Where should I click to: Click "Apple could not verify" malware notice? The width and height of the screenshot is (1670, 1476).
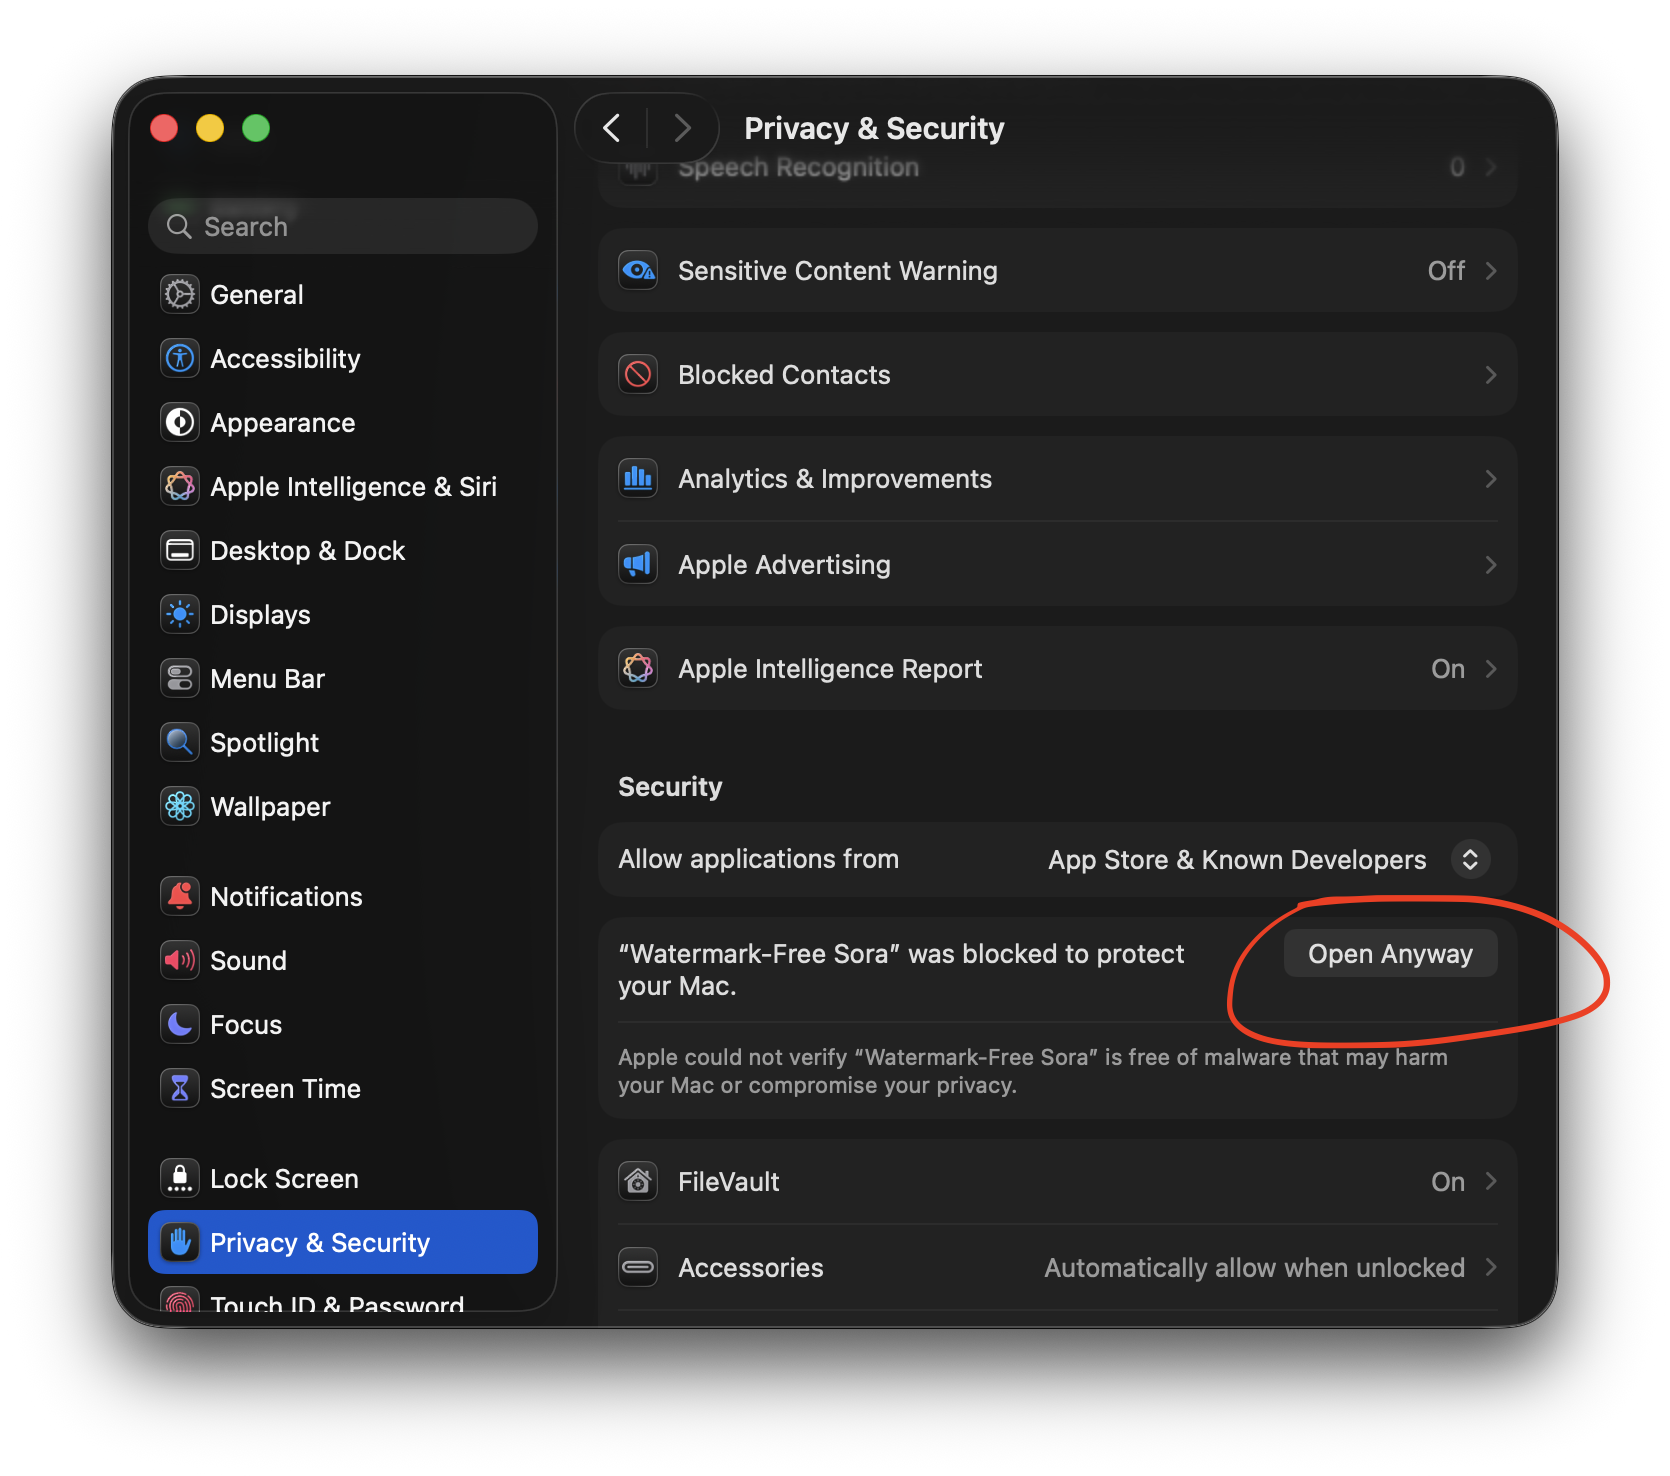tap(1032, 1071)
